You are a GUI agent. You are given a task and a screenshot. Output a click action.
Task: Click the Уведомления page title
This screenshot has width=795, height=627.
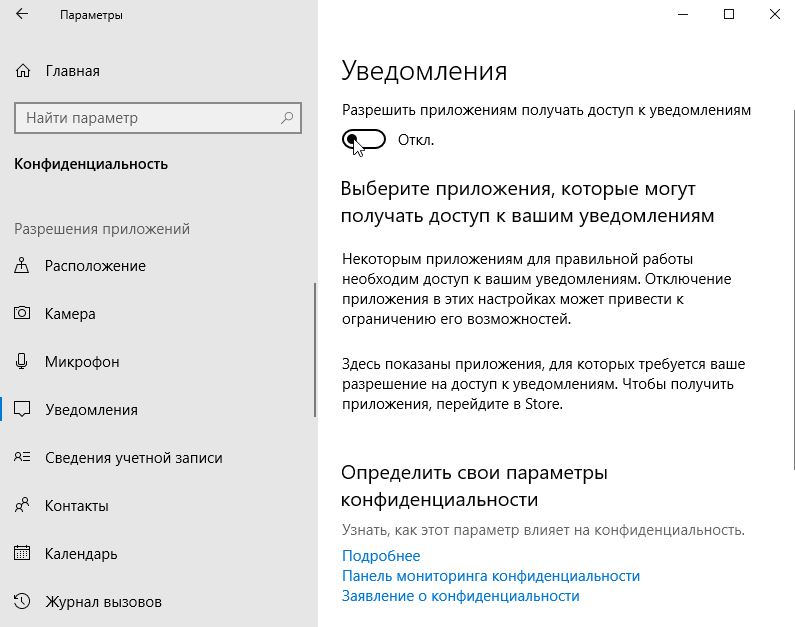pyautogui.click(x=424, y=70)
